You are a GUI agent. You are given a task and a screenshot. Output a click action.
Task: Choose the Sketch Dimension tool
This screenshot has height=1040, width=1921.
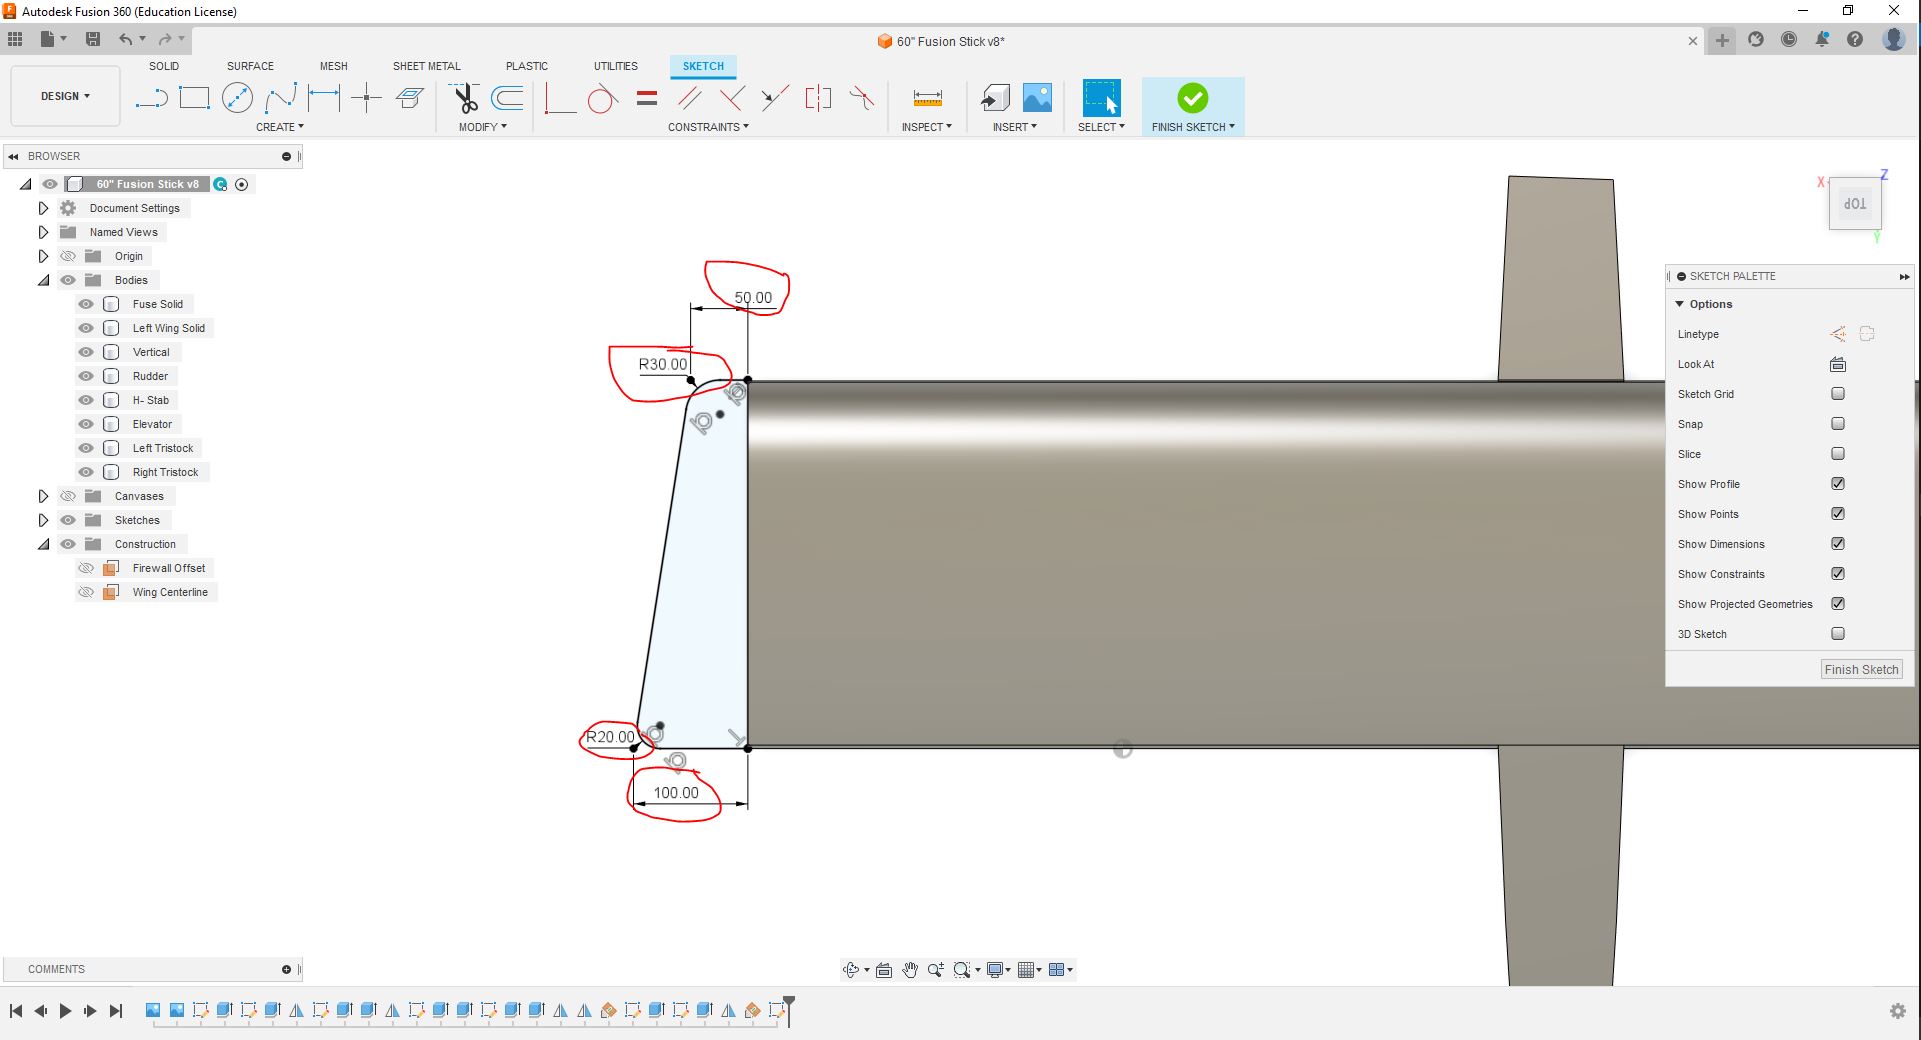coord(324,98)
